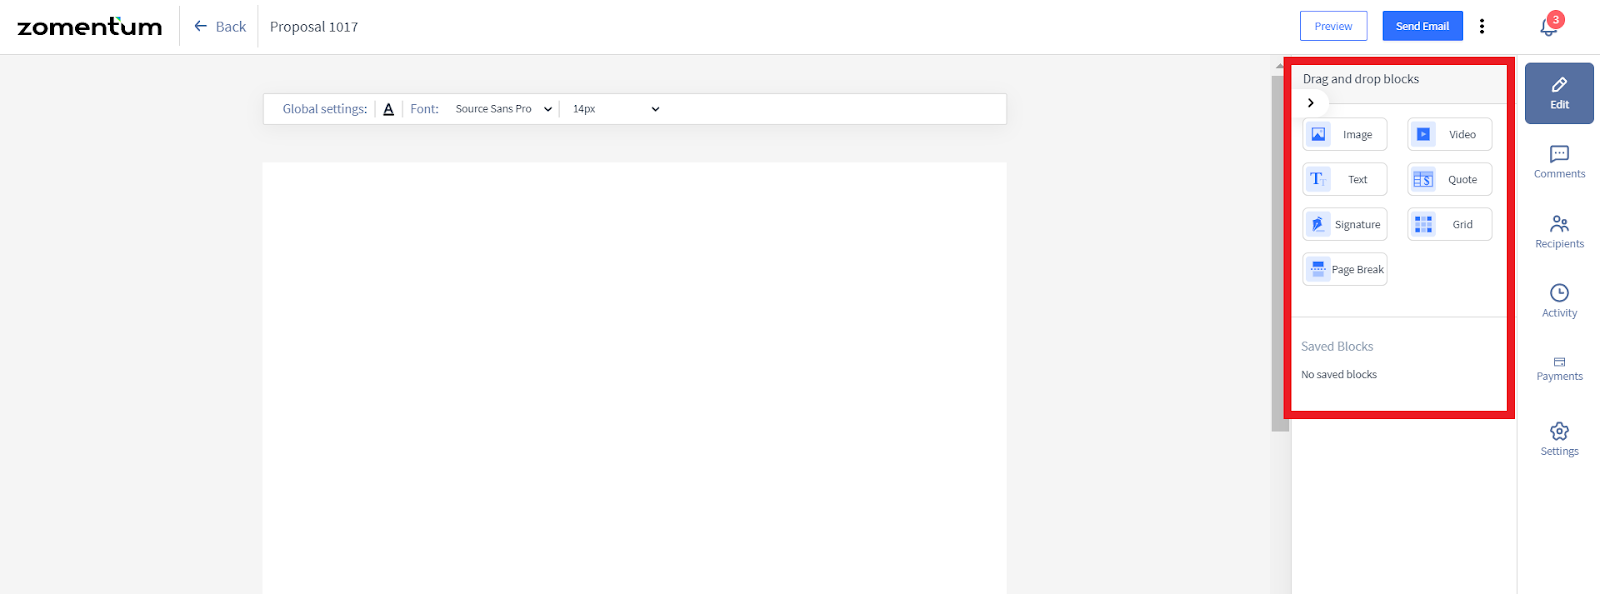Viewport: 1600px width, 594px height.
Task: Switch to the Edit tab
Action: pos(1559,93)
